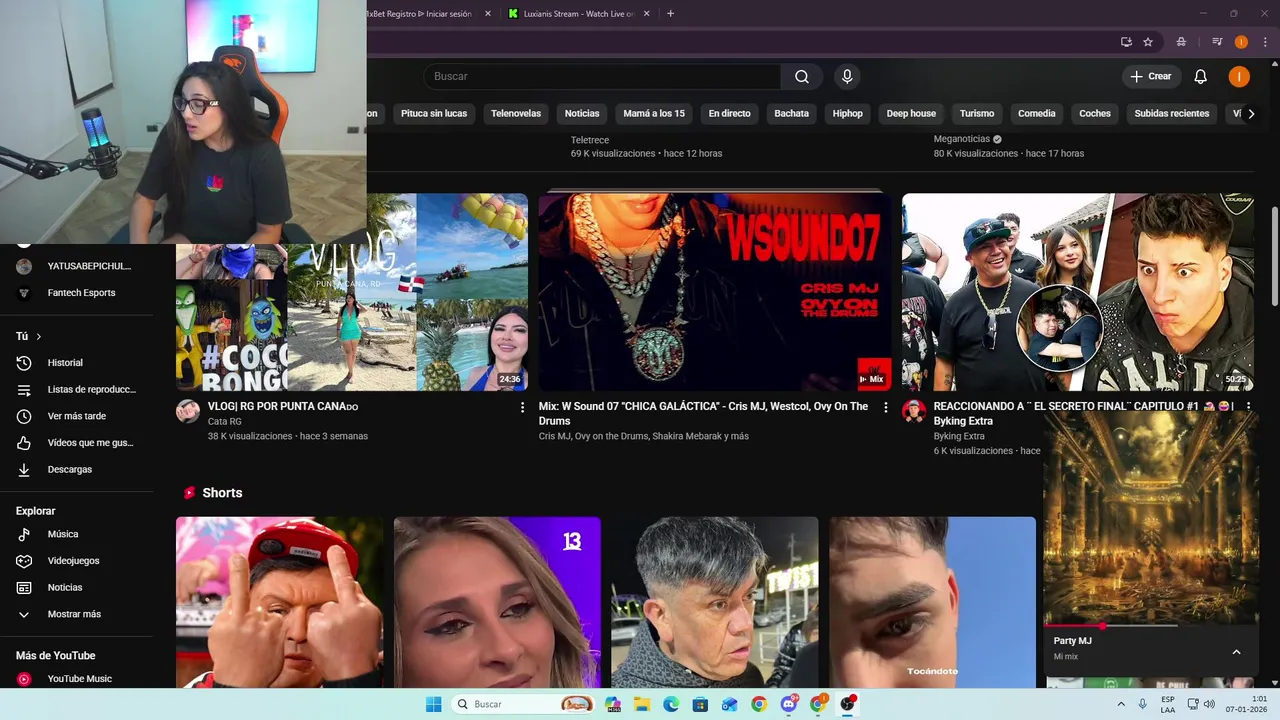Open Listas de reproducción in sidebar
1280x720 pixels.
coord(77,389)
